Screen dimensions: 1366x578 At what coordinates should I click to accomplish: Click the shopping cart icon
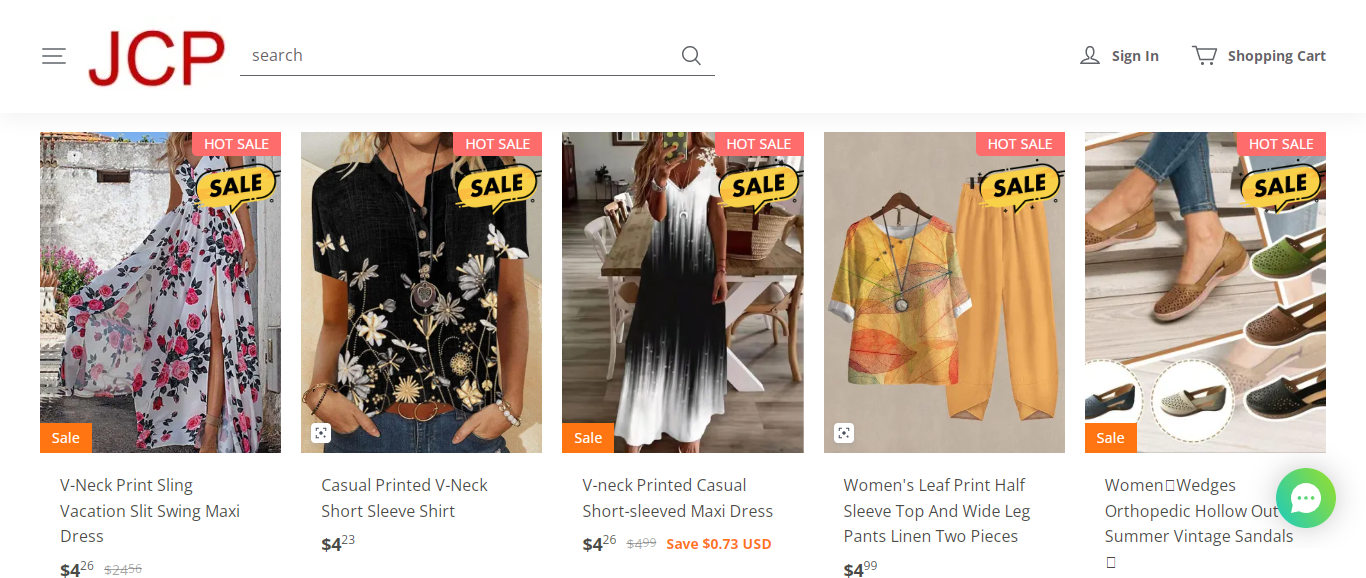tap(1204, 56)
